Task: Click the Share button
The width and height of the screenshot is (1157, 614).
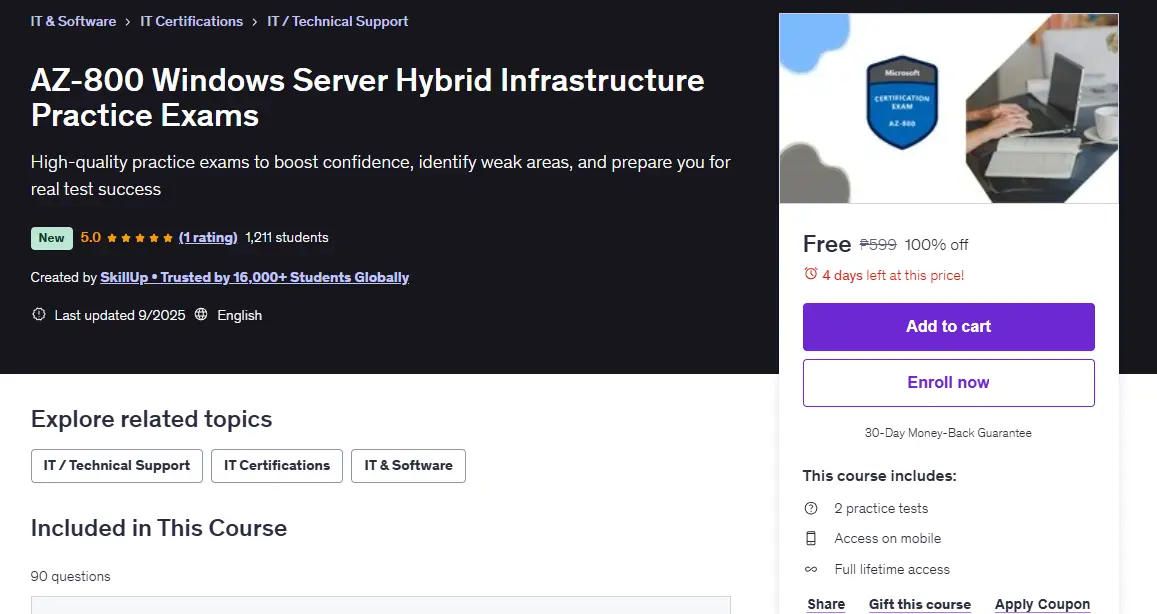Action: (x=826, y=604)
